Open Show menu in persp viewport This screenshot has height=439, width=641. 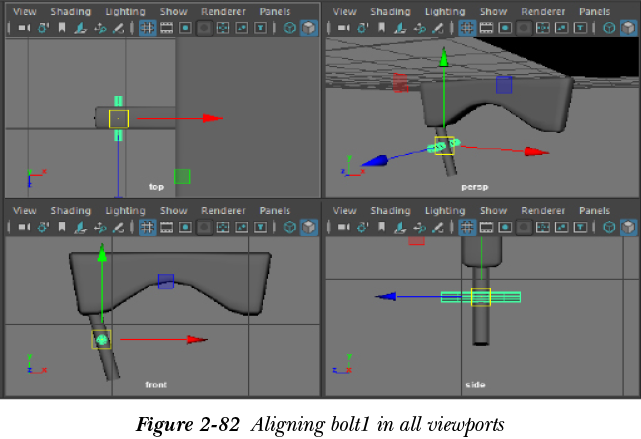493,12
